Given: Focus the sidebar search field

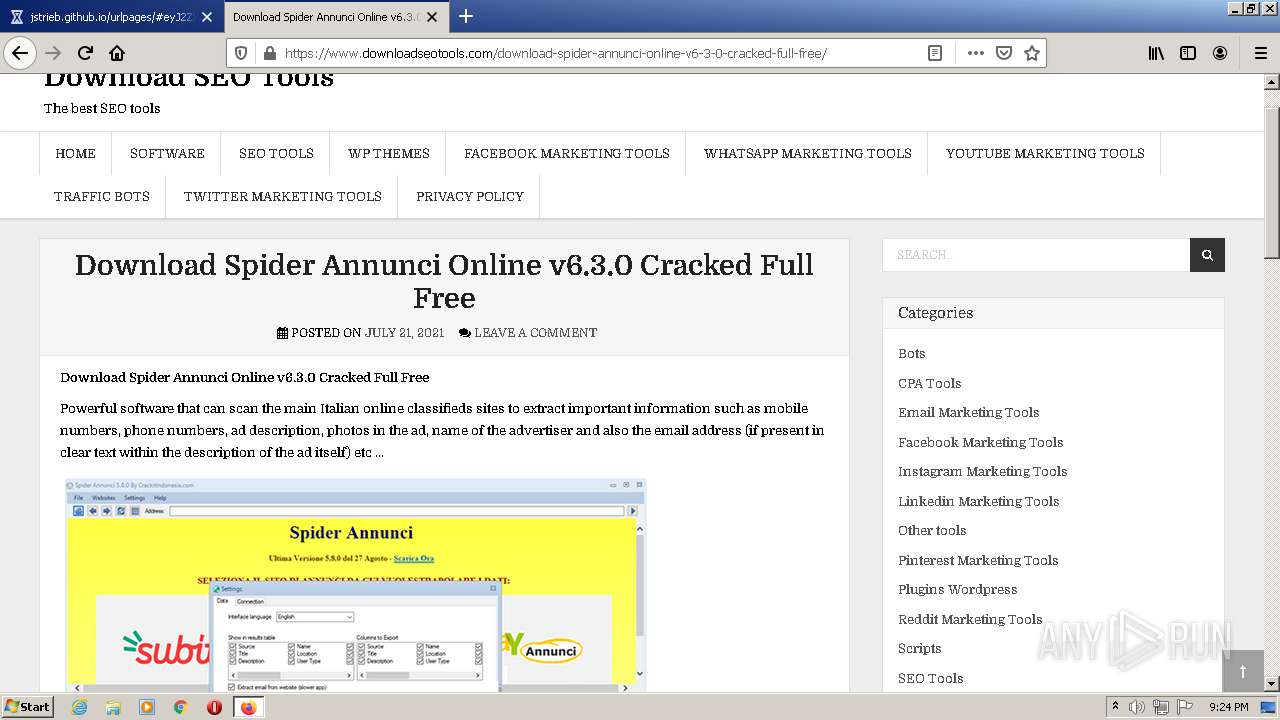Looking at the screenshot, I should click(x=1036, y=255).
